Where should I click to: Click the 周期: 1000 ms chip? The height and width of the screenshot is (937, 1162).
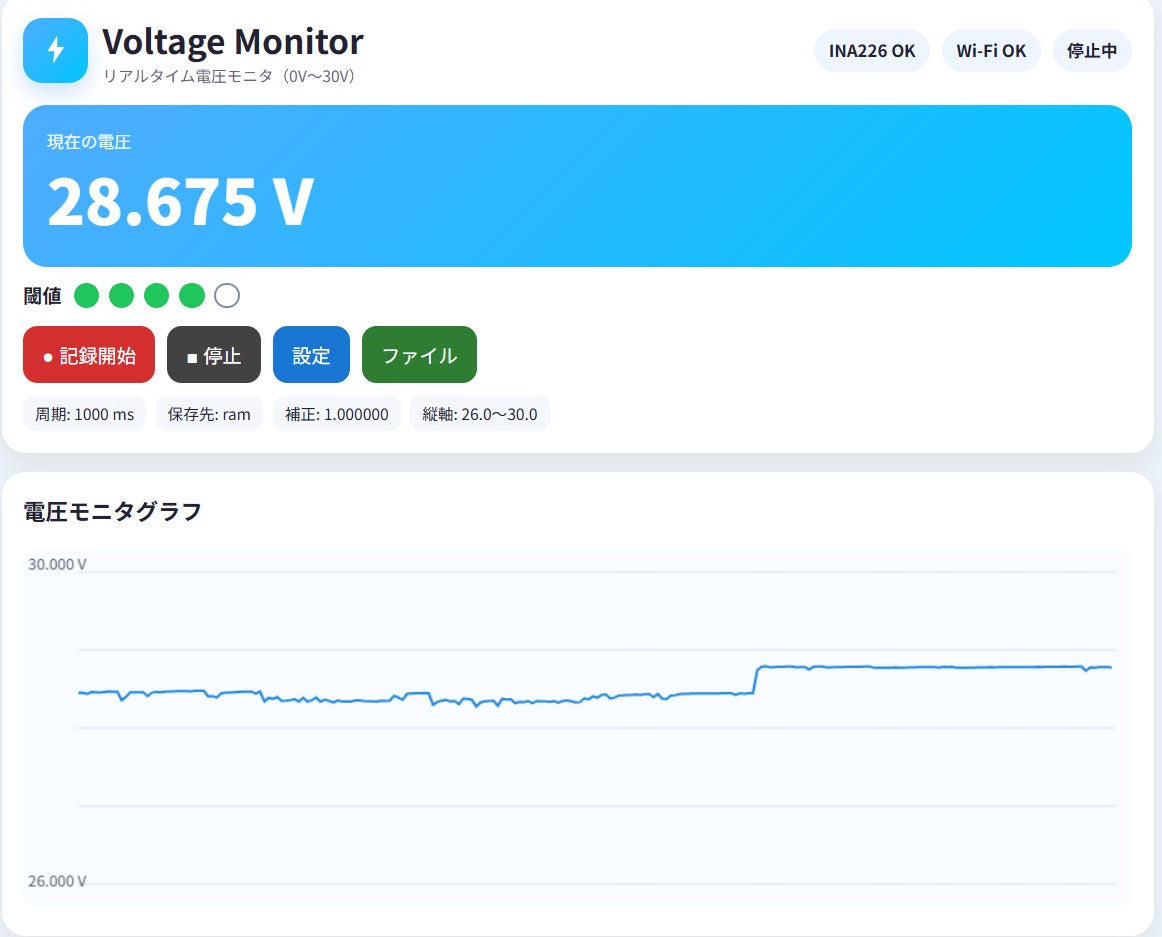84,414
